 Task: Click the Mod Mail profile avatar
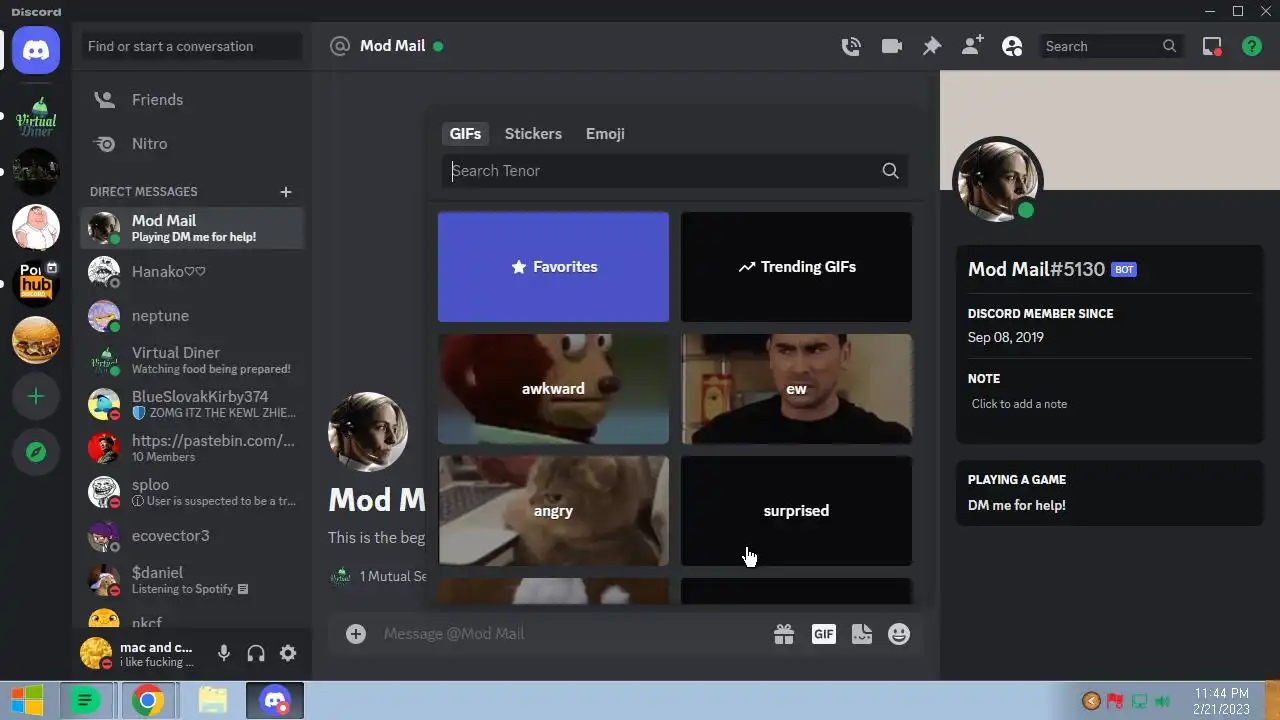(x=997, y=181)
